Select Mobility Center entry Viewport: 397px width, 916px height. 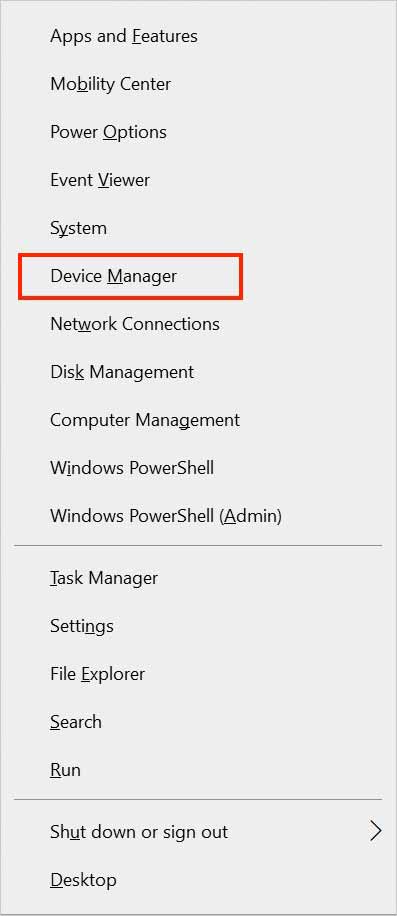(198, 84)
